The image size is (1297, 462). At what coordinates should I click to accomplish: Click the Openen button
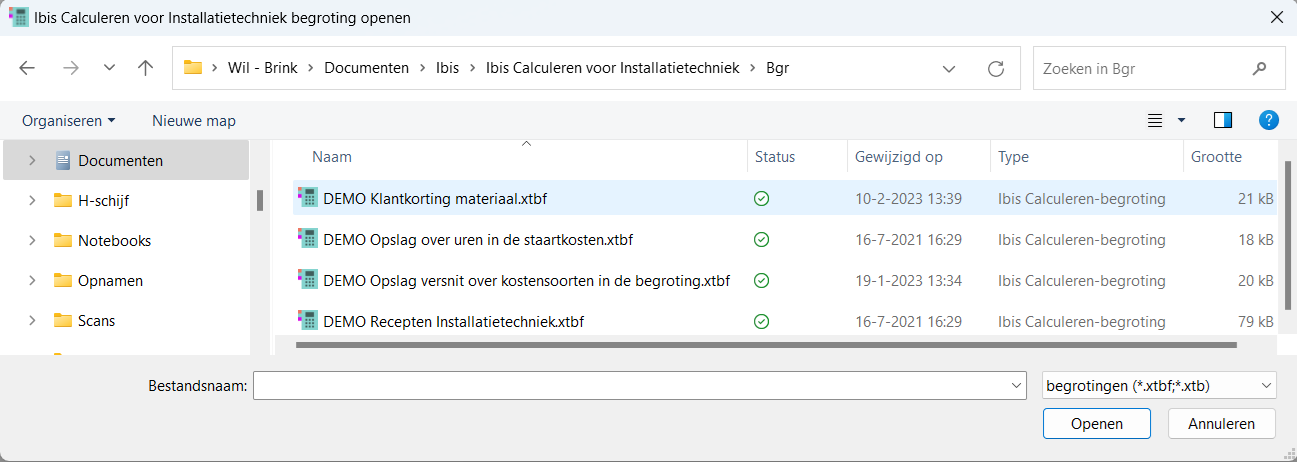pyautogui.click(x=1097, y=423)
